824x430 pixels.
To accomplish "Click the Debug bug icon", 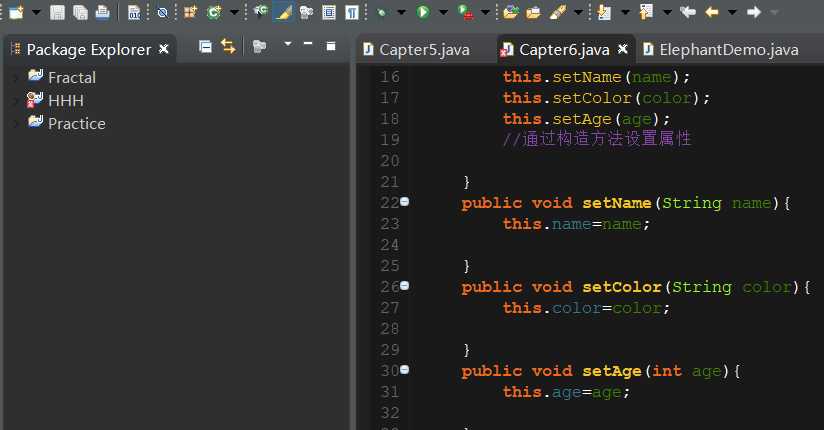I will [x=382, y=12].
